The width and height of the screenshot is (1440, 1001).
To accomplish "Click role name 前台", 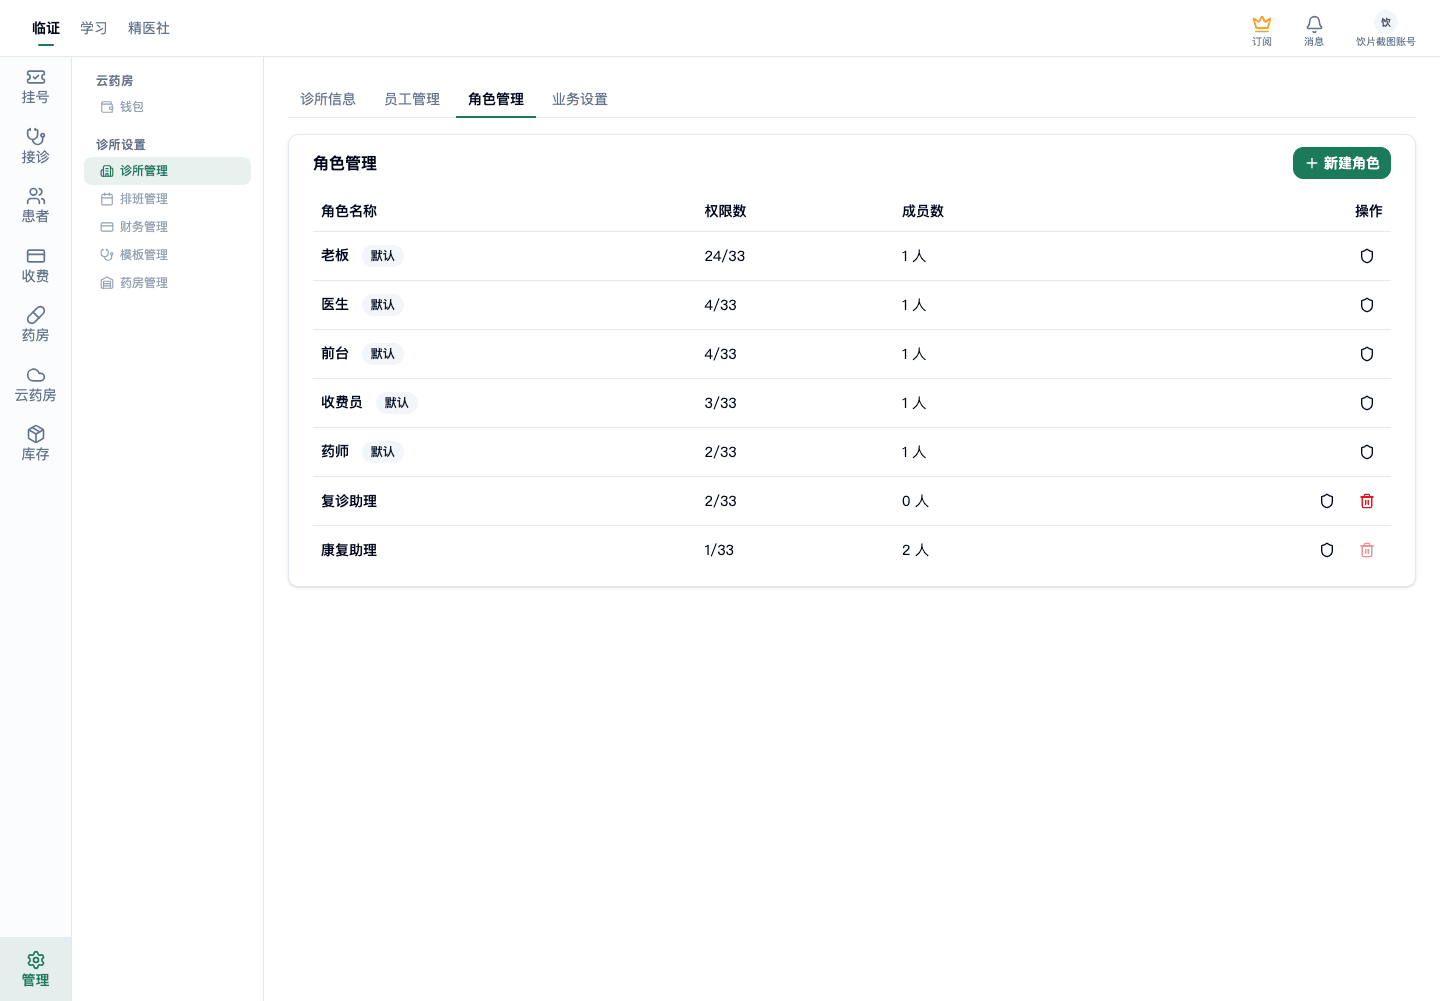I will click(335, 354).
